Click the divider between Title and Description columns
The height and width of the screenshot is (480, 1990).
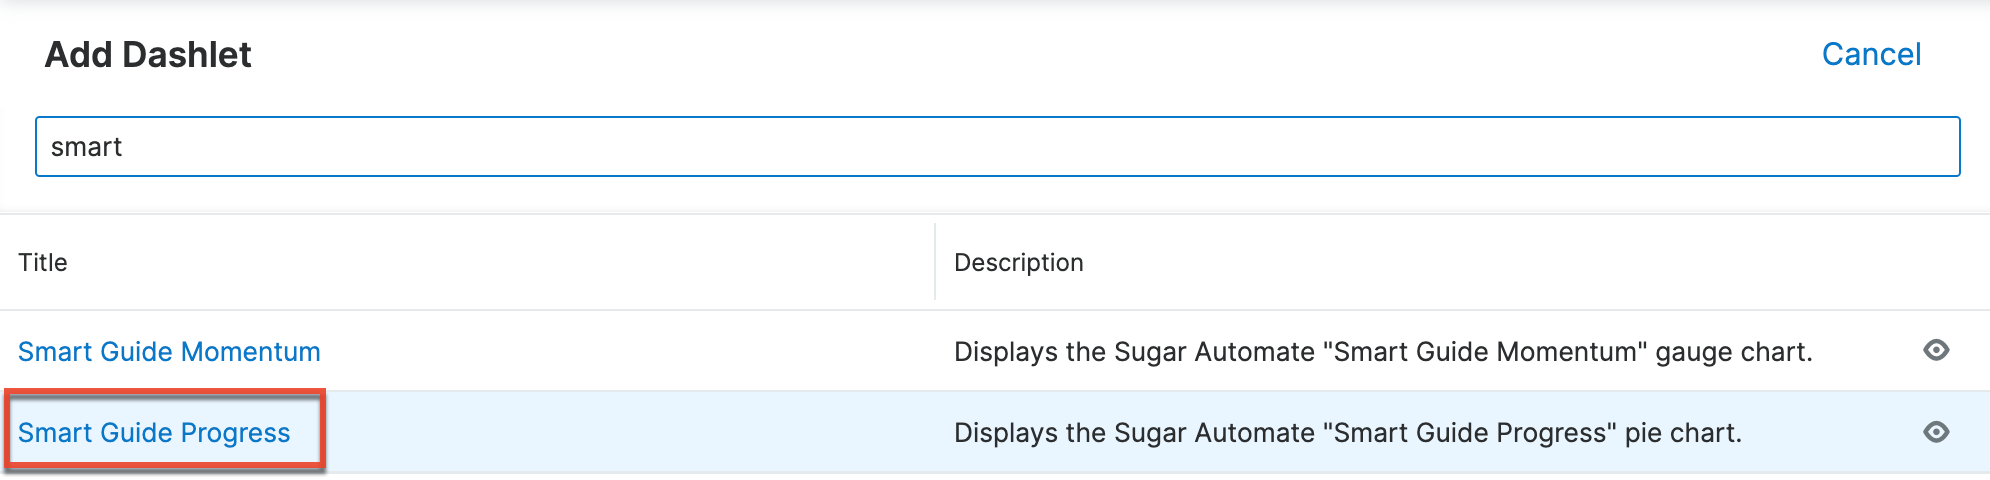935,262
